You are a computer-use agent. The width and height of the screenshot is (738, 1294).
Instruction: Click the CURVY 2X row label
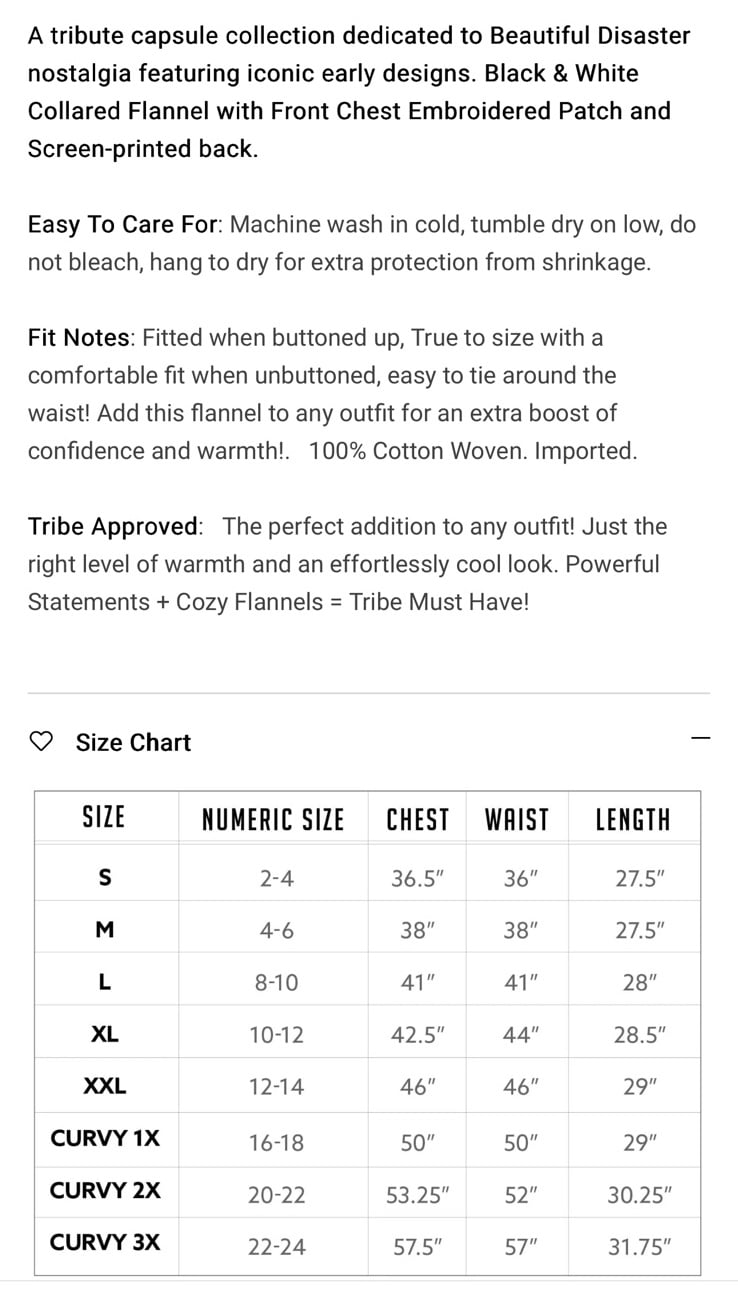tap(105, 1191)
